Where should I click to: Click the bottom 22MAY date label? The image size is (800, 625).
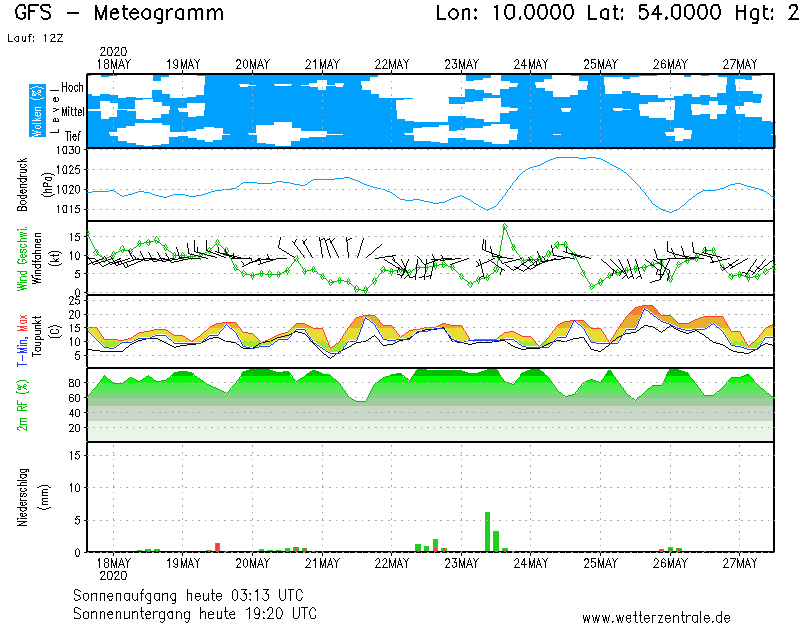tap(392, 563)
